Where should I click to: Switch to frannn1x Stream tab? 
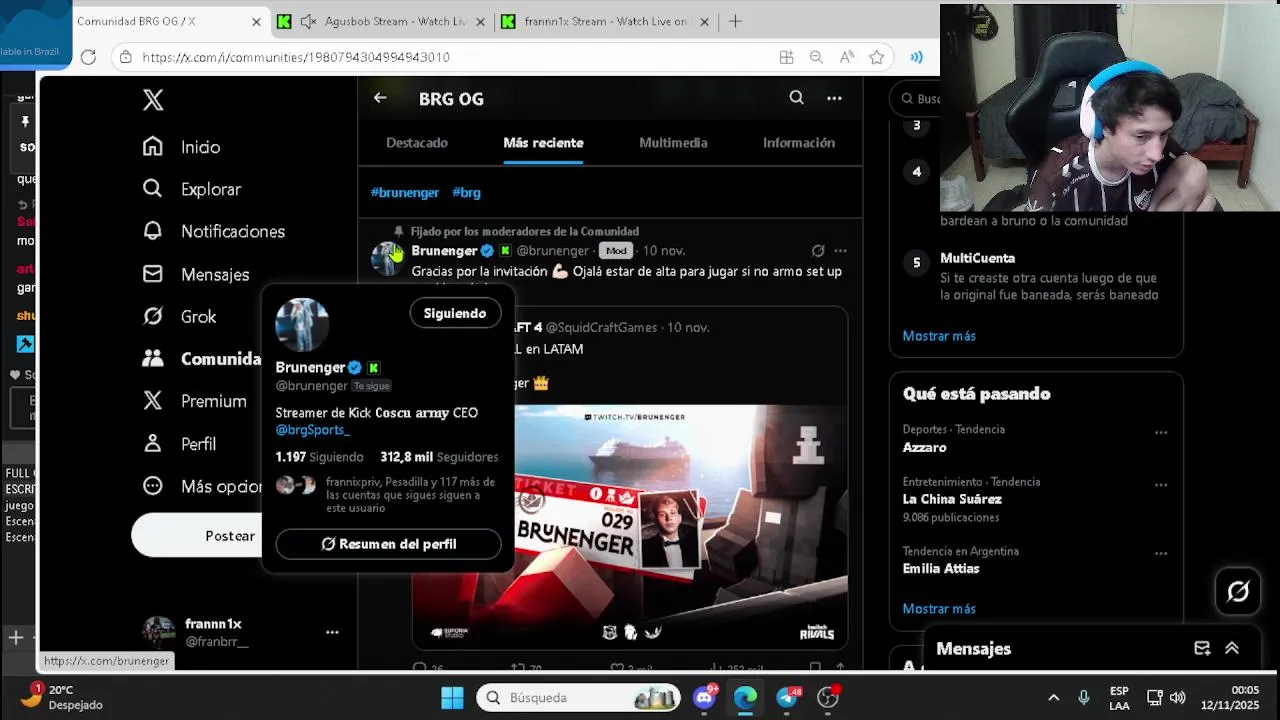point(607,21)
